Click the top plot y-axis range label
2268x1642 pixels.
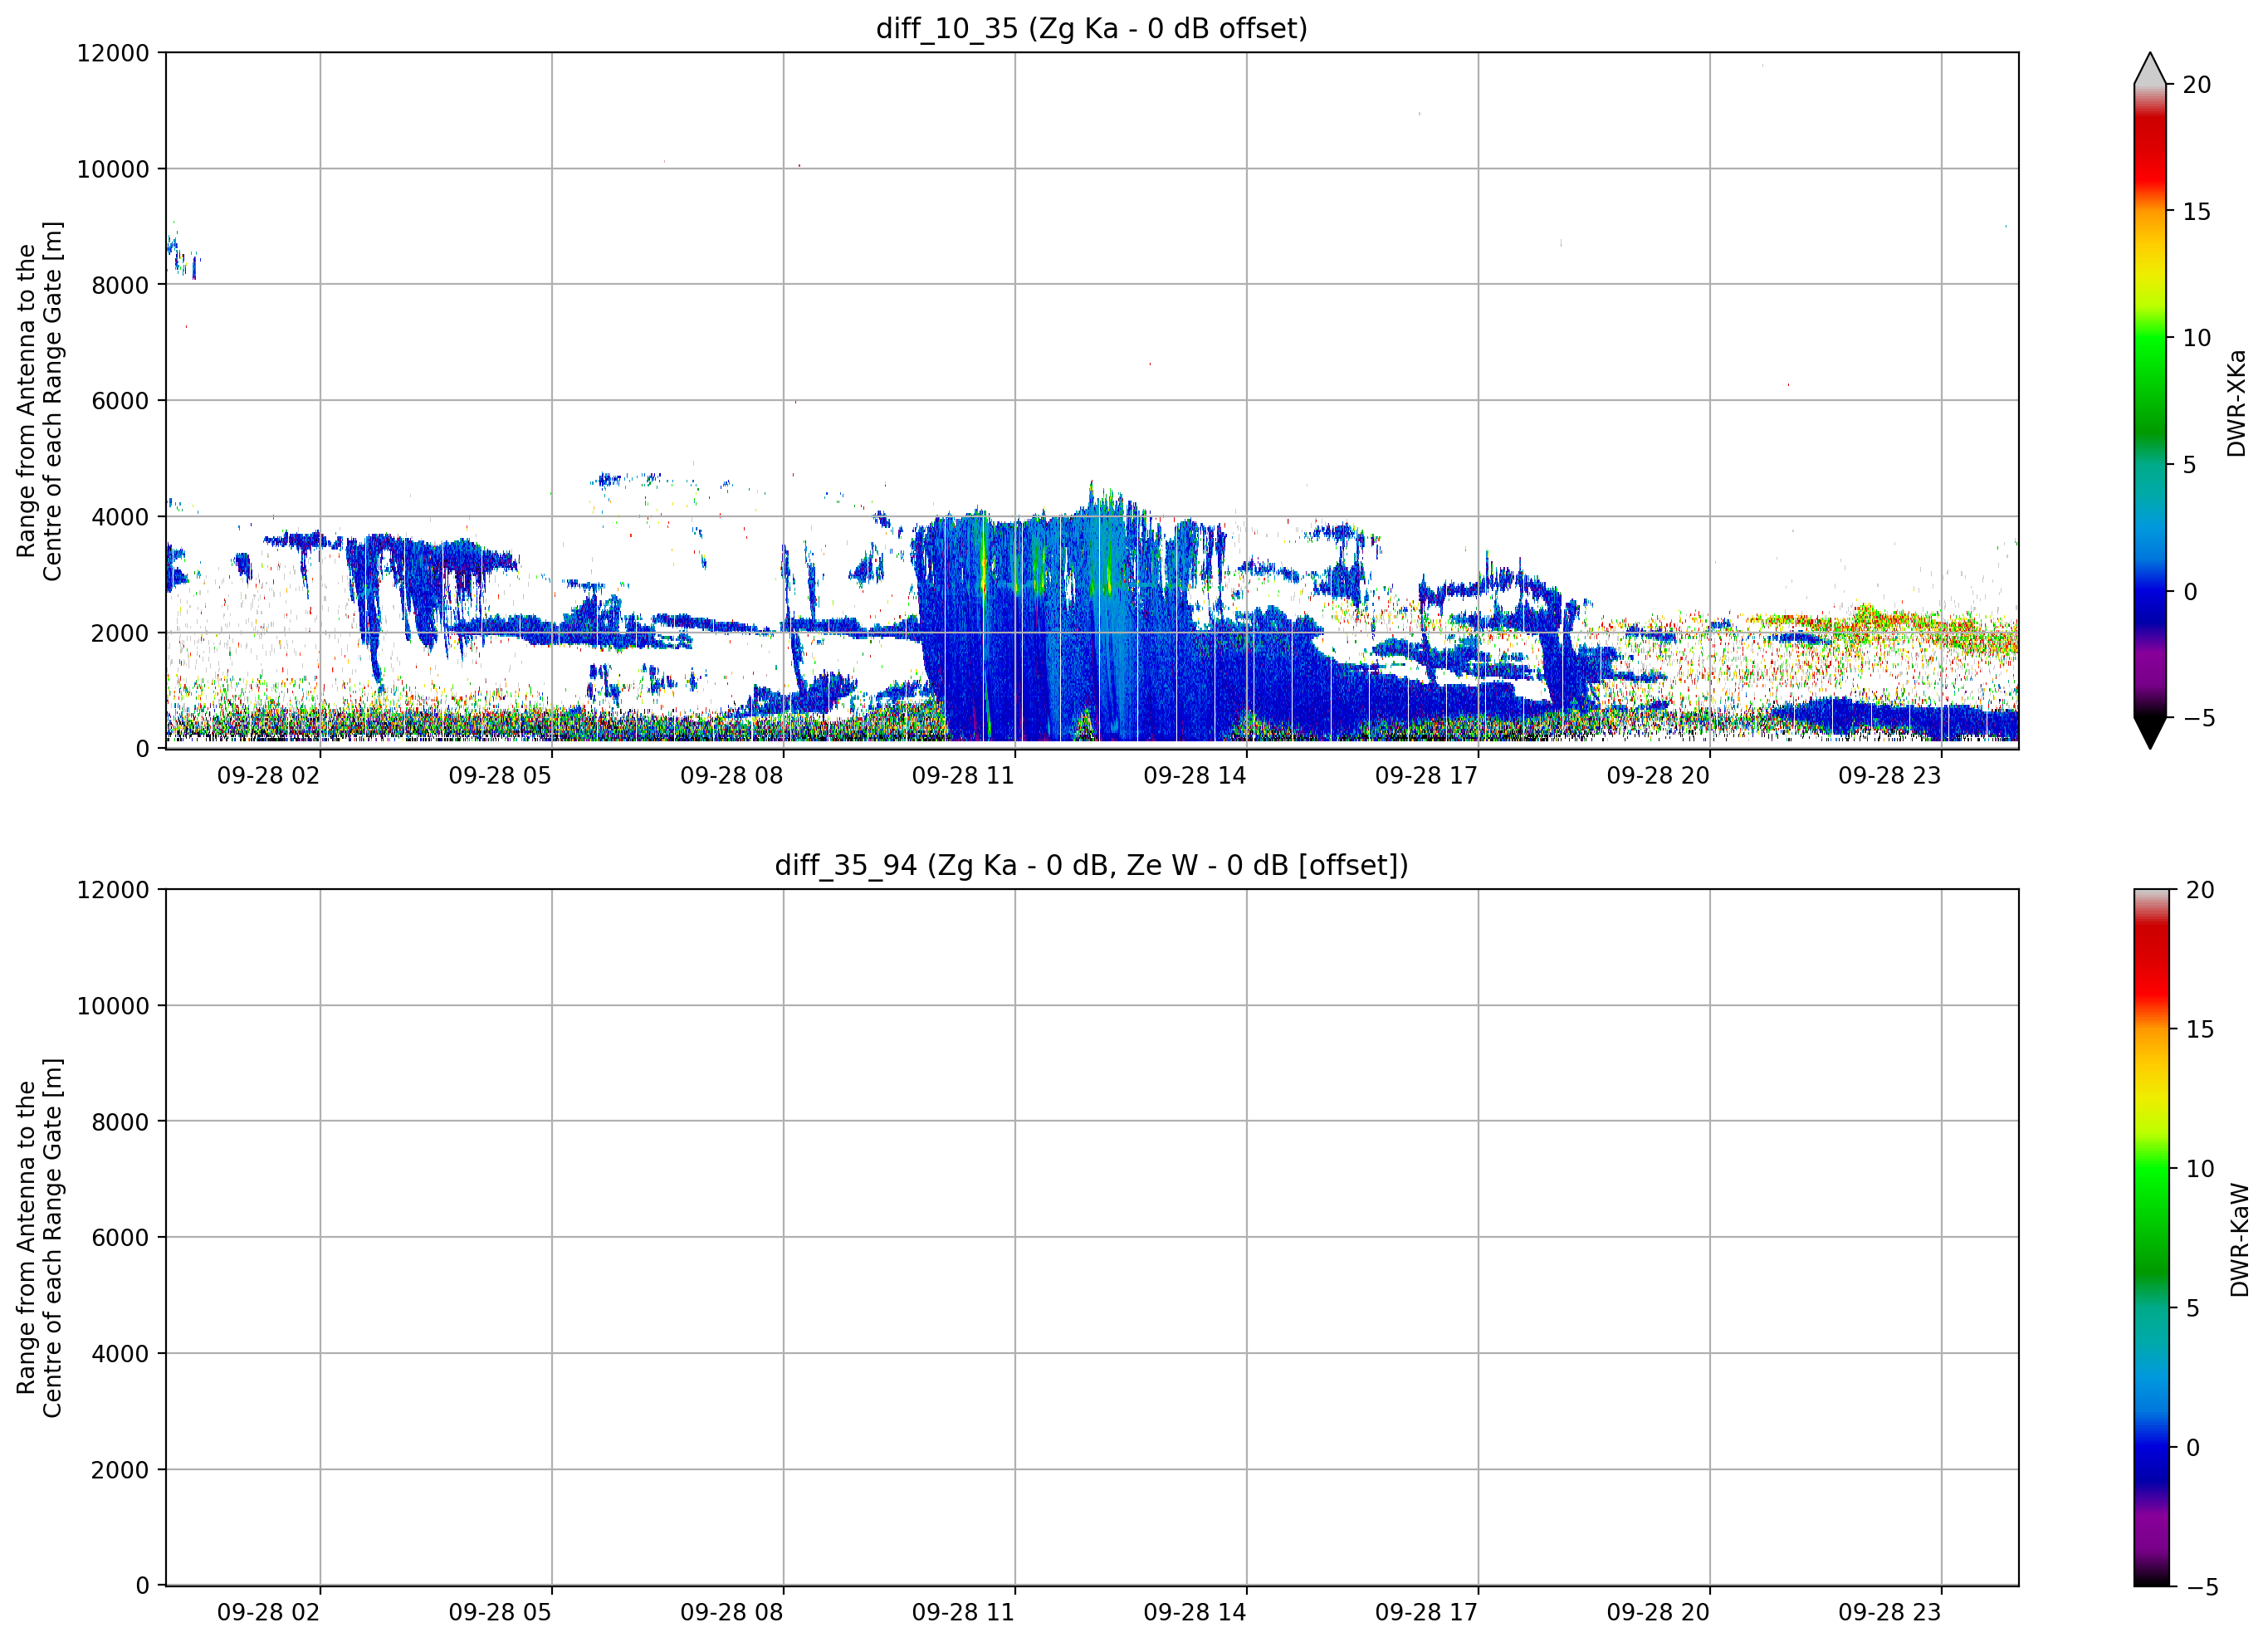(x=40, y=401)
